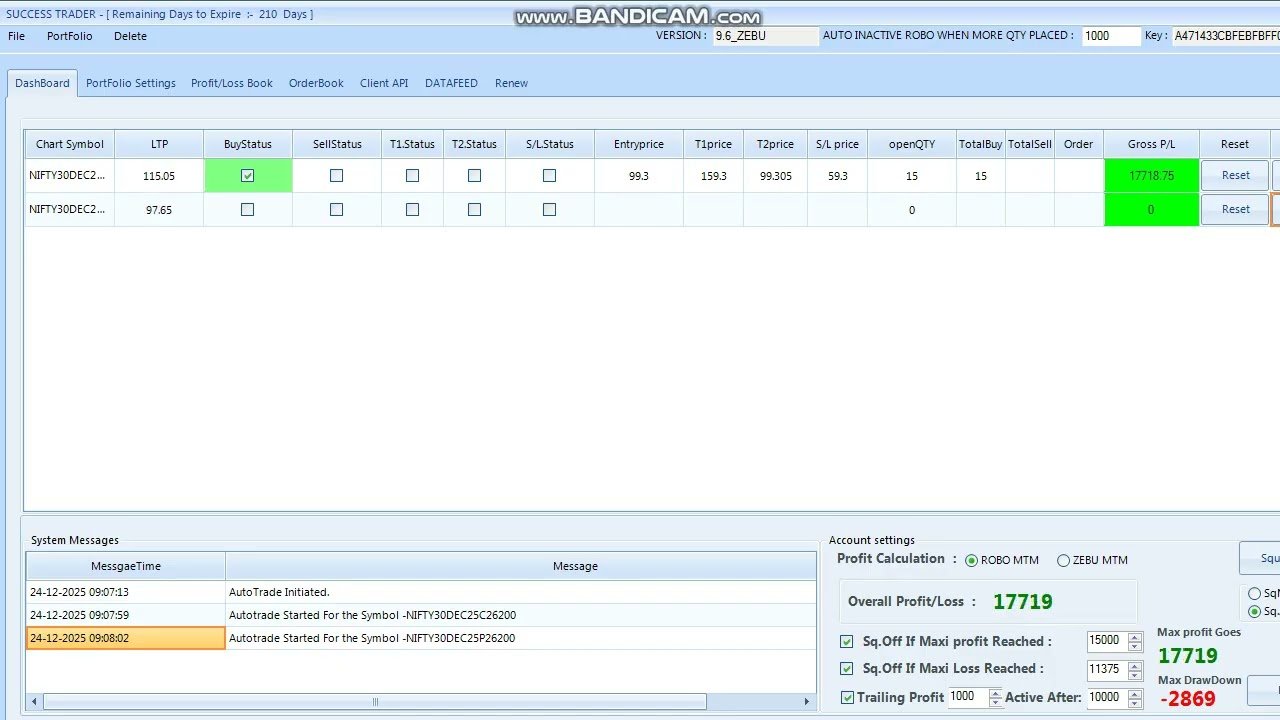Click Reset on the second symbol row

click(1234, 208)
